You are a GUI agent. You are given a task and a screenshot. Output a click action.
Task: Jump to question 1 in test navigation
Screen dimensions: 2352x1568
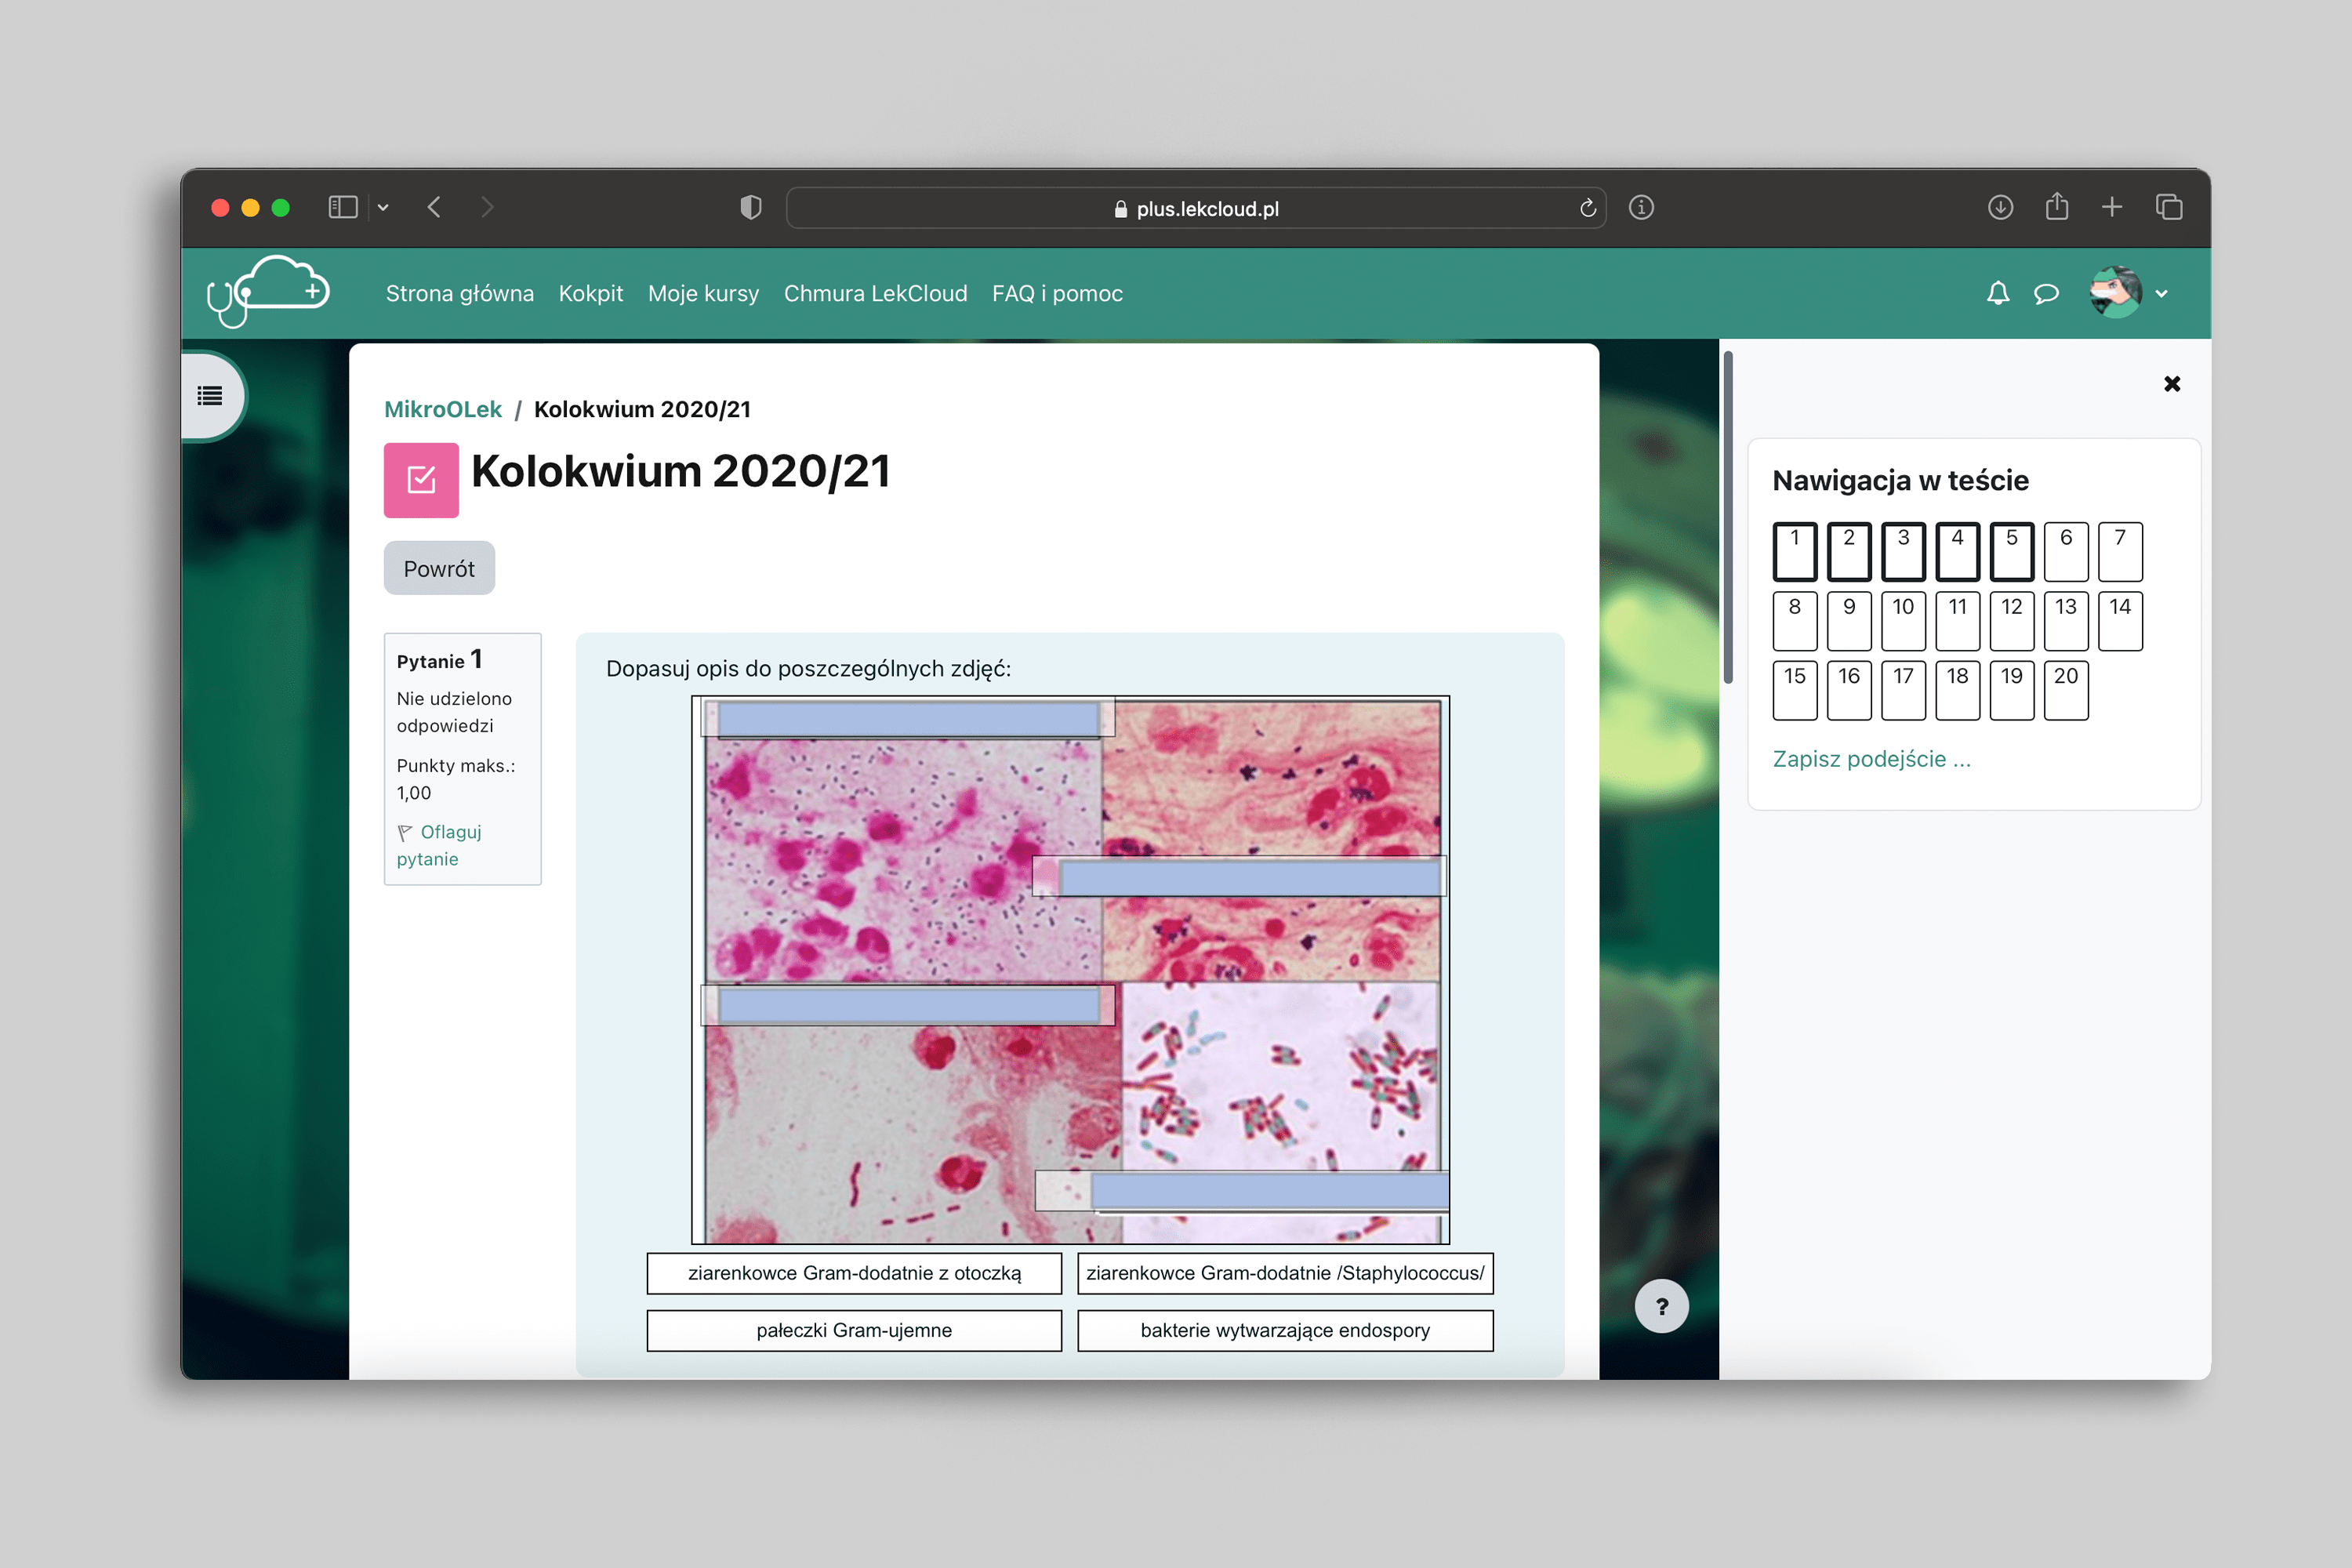1795,551
